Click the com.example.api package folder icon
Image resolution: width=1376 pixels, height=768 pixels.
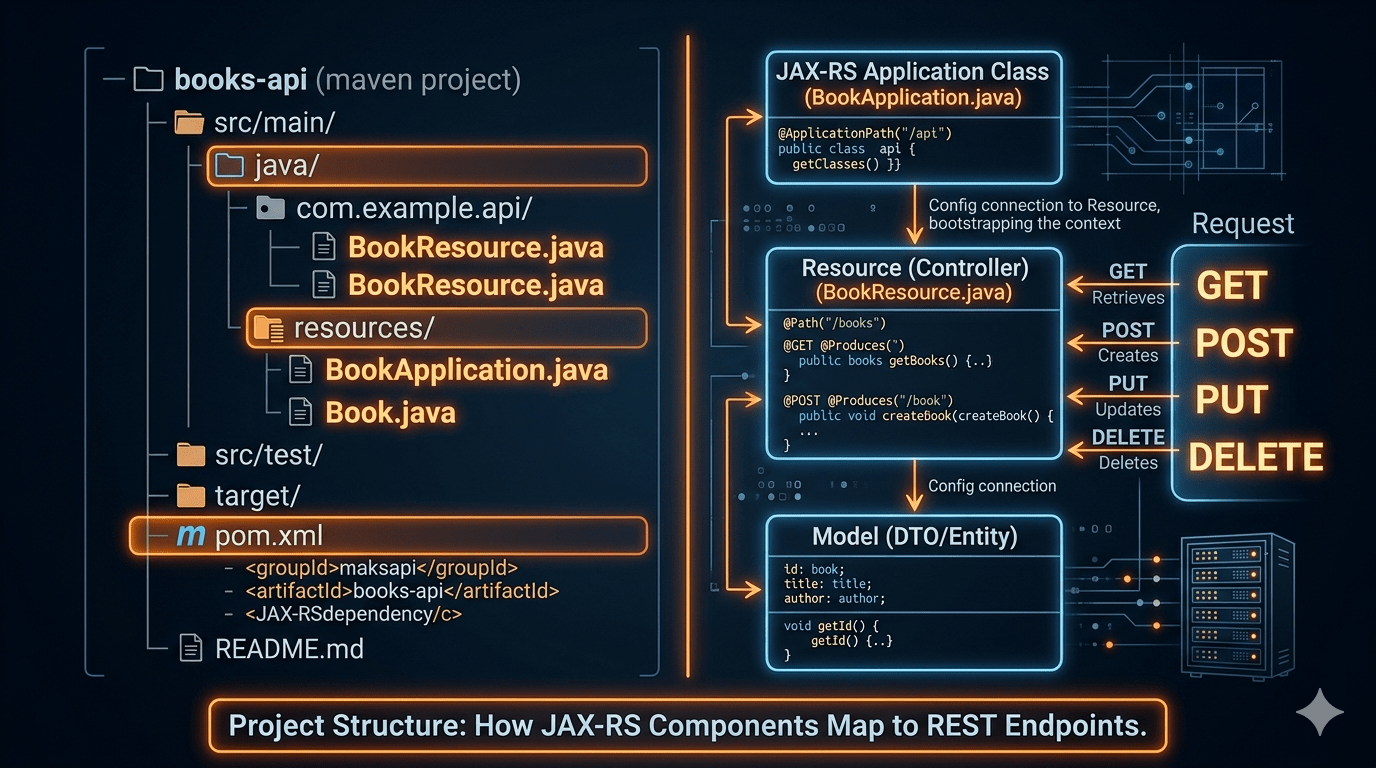coord(270,208)
